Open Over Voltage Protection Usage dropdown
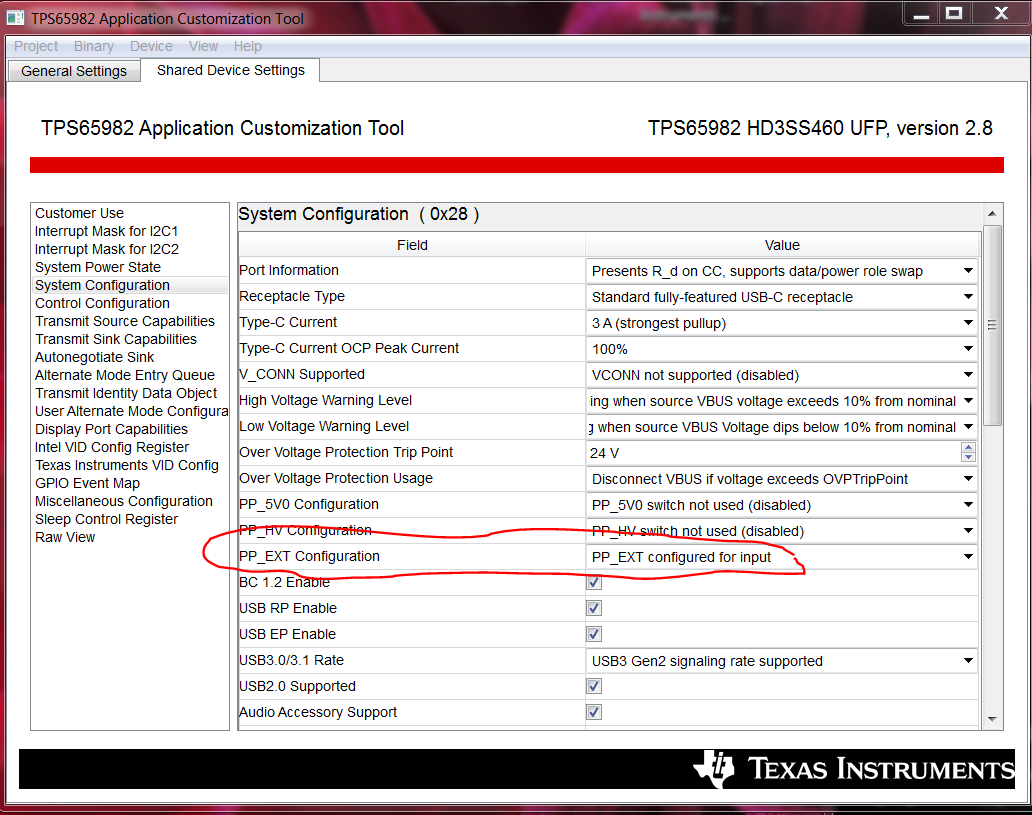Viewport: 1032px width, 815px height. point(781,479)
